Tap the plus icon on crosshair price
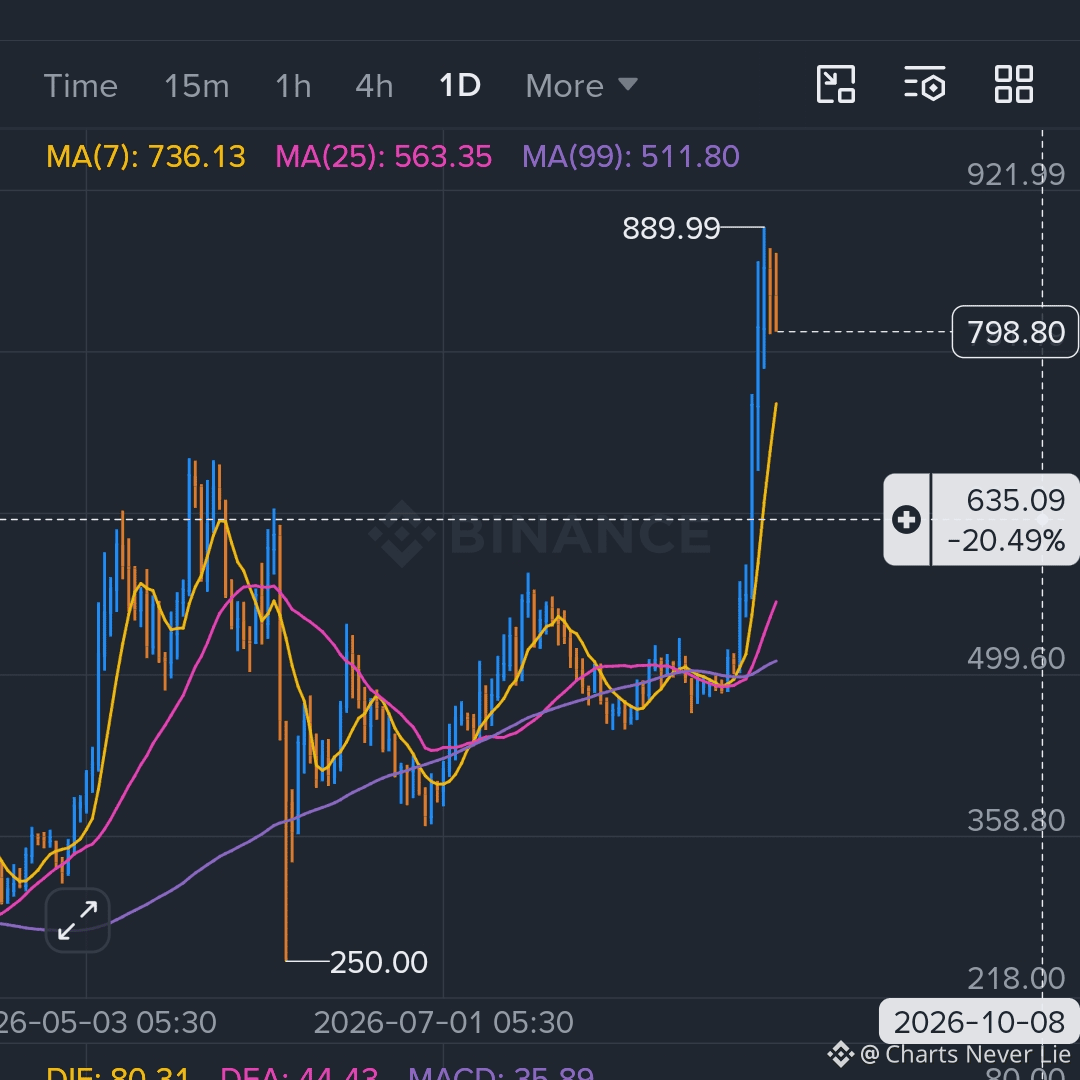1080x1080 pixels. tap(906, 519)
